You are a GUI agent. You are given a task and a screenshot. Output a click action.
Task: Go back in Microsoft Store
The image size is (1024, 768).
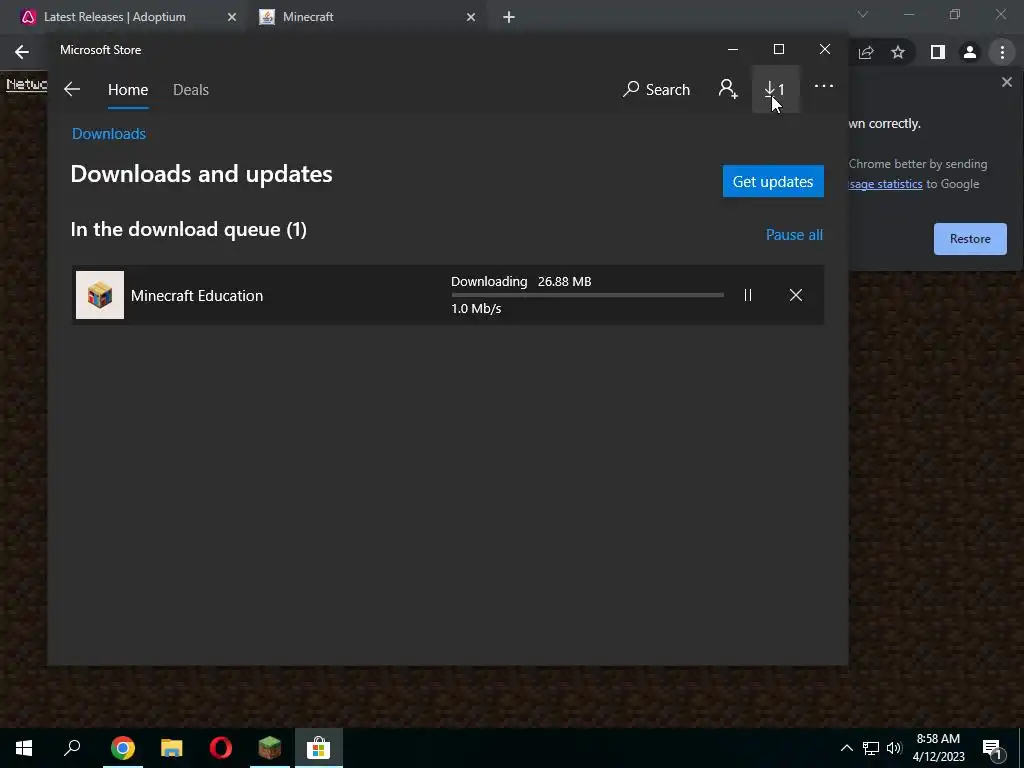click(x=72, y=89)
